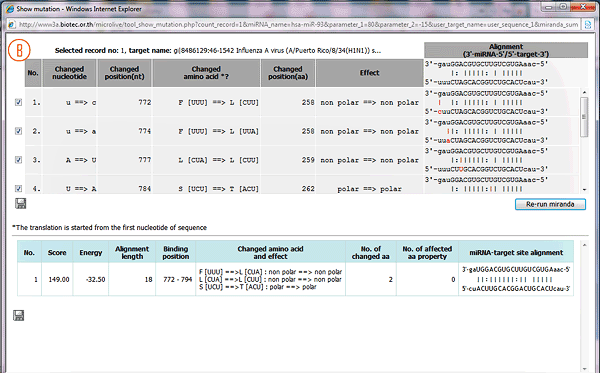Click 'Selected record no: 1, target name' text
This screenshot has height=373, width=600.
[112, 50]
